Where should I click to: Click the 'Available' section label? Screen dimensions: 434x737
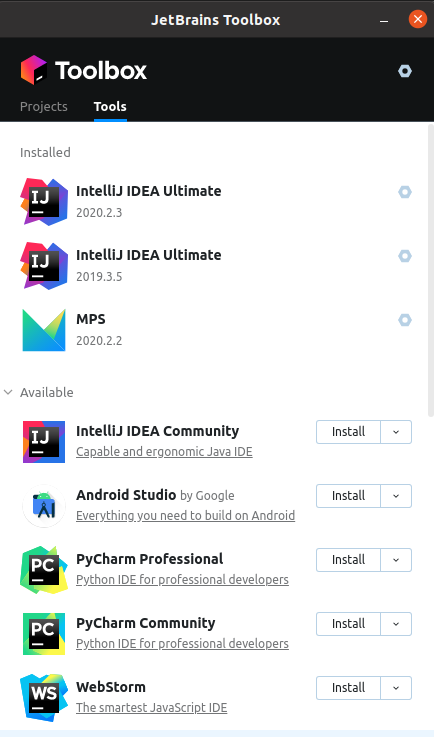47,392
